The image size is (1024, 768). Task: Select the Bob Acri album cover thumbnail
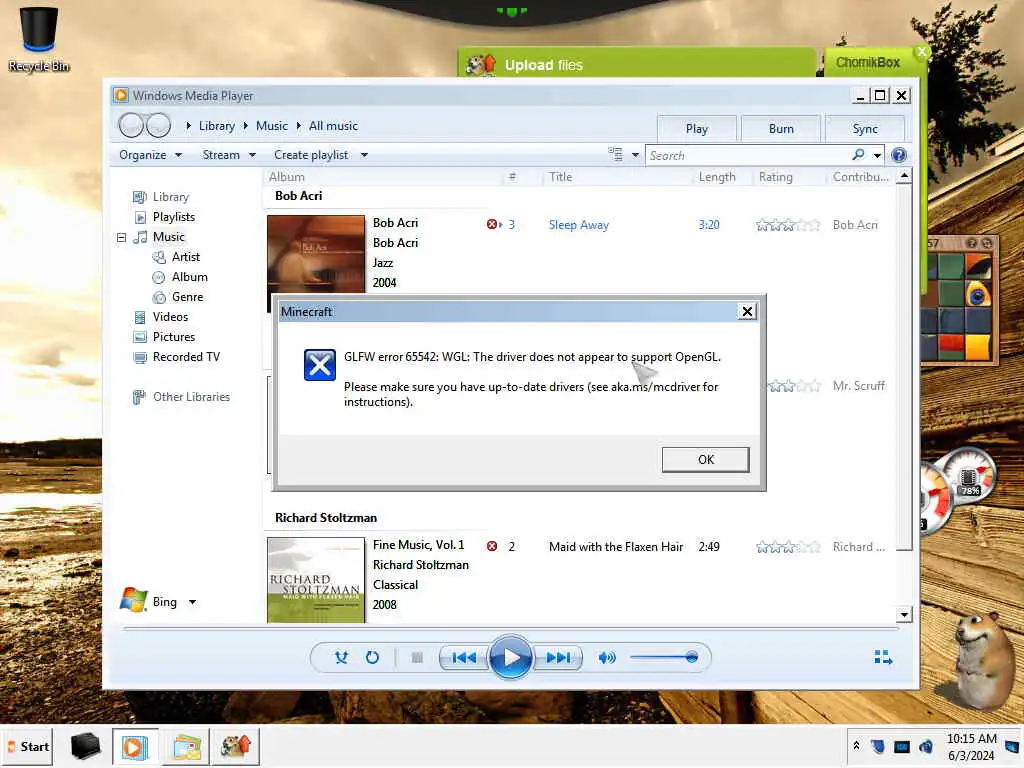316,255
